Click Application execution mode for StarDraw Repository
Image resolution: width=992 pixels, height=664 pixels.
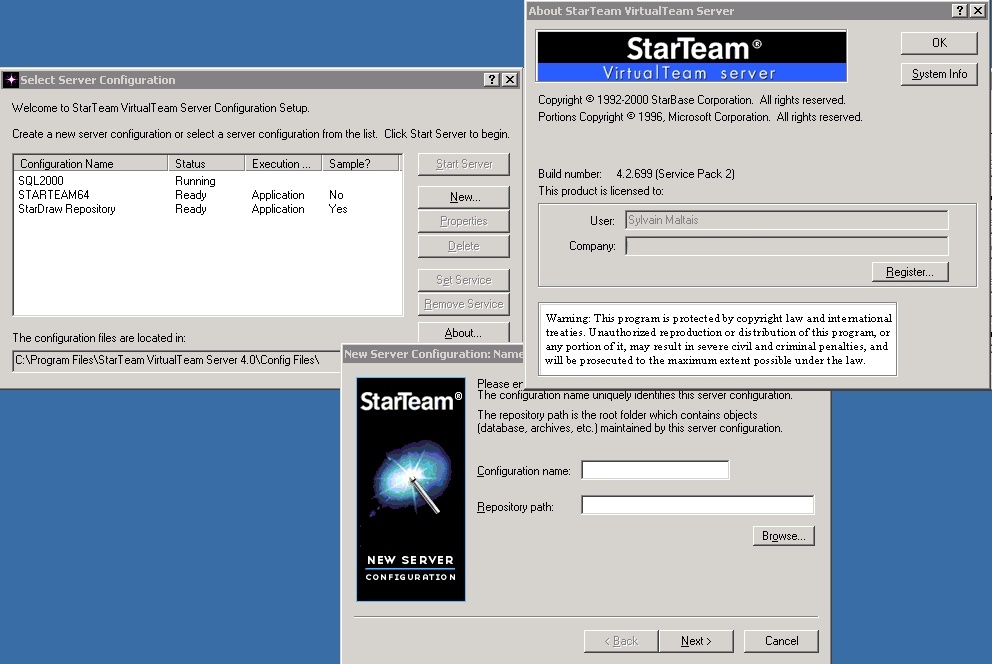278,209
